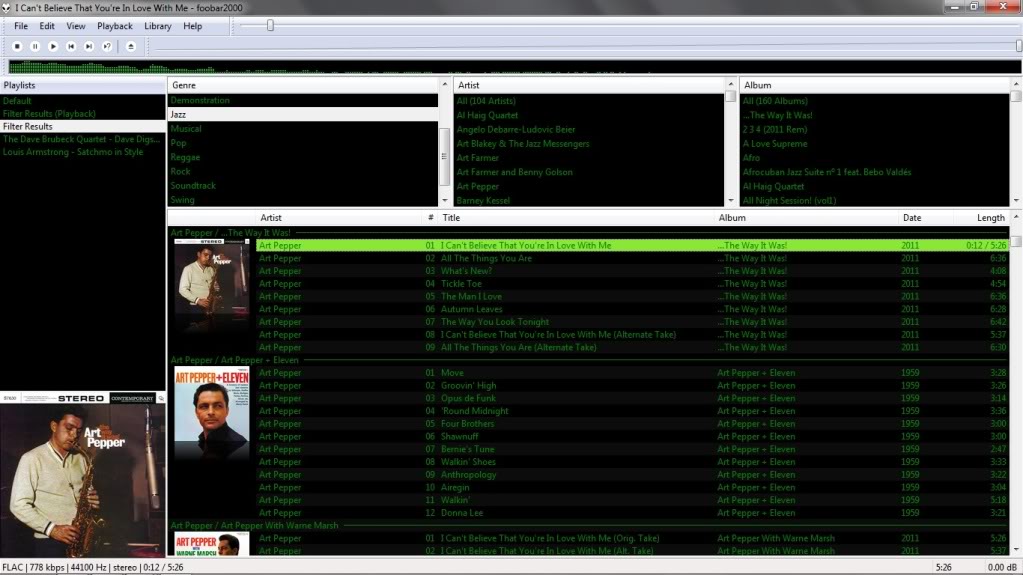Select track 09 Anthropology
Screen dimensions: 1023x575
(x=633, y=474)
